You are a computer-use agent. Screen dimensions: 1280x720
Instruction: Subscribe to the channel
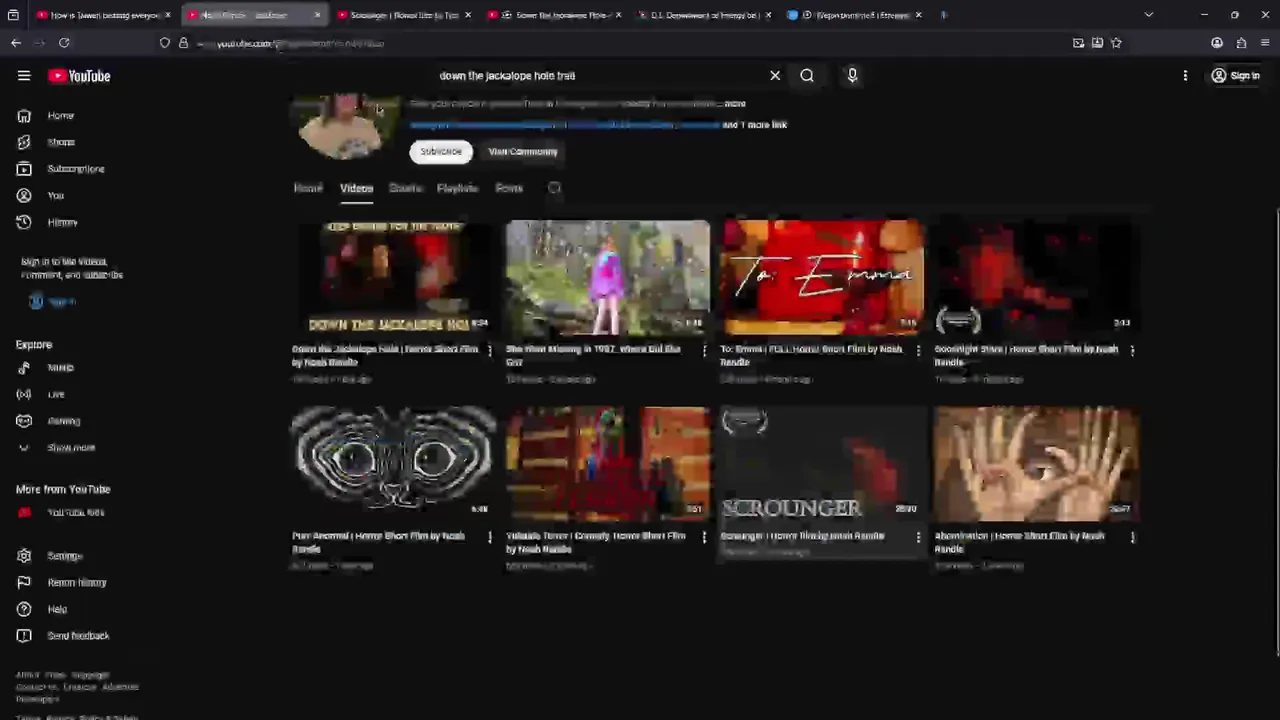tap(441, 152)
